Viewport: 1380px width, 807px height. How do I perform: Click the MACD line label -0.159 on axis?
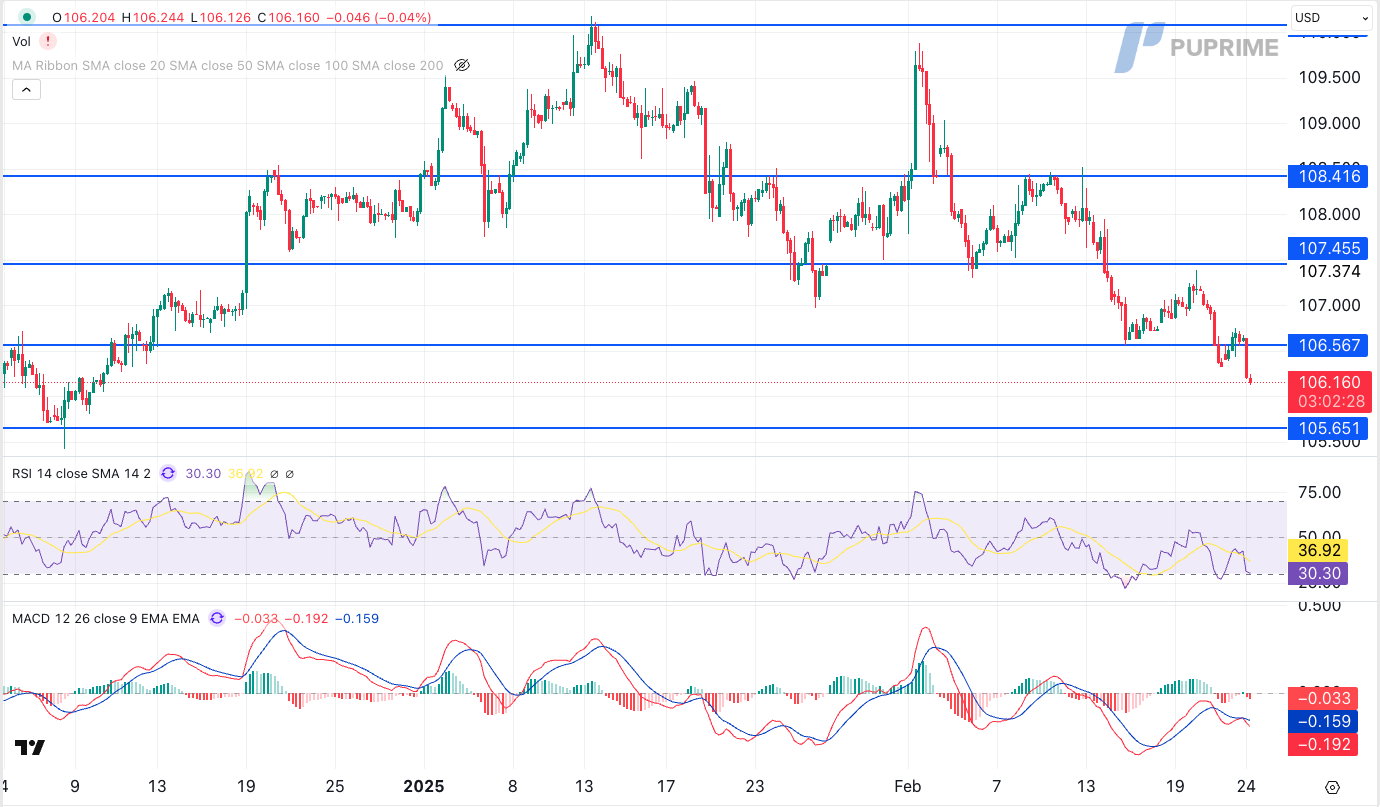point(1323,721)
